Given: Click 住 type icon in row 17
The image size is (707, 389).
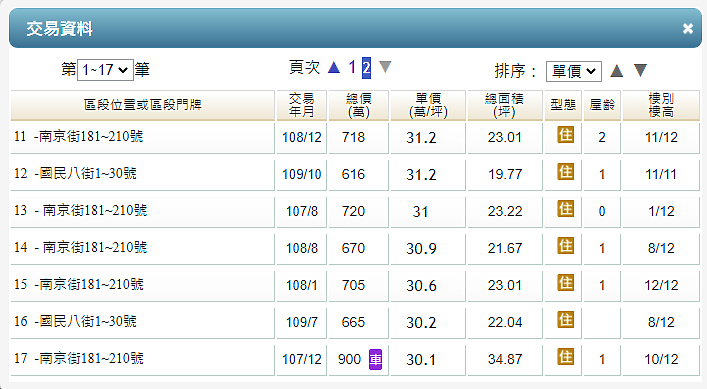Looking at the screenshot, I should click(x=565, y=357).
